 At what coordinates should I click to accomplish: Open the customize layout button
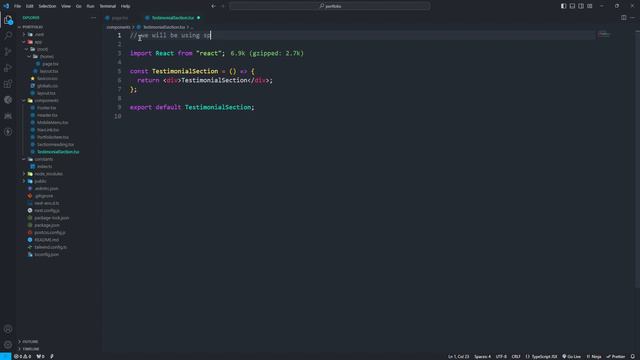(x=590, y=6)
